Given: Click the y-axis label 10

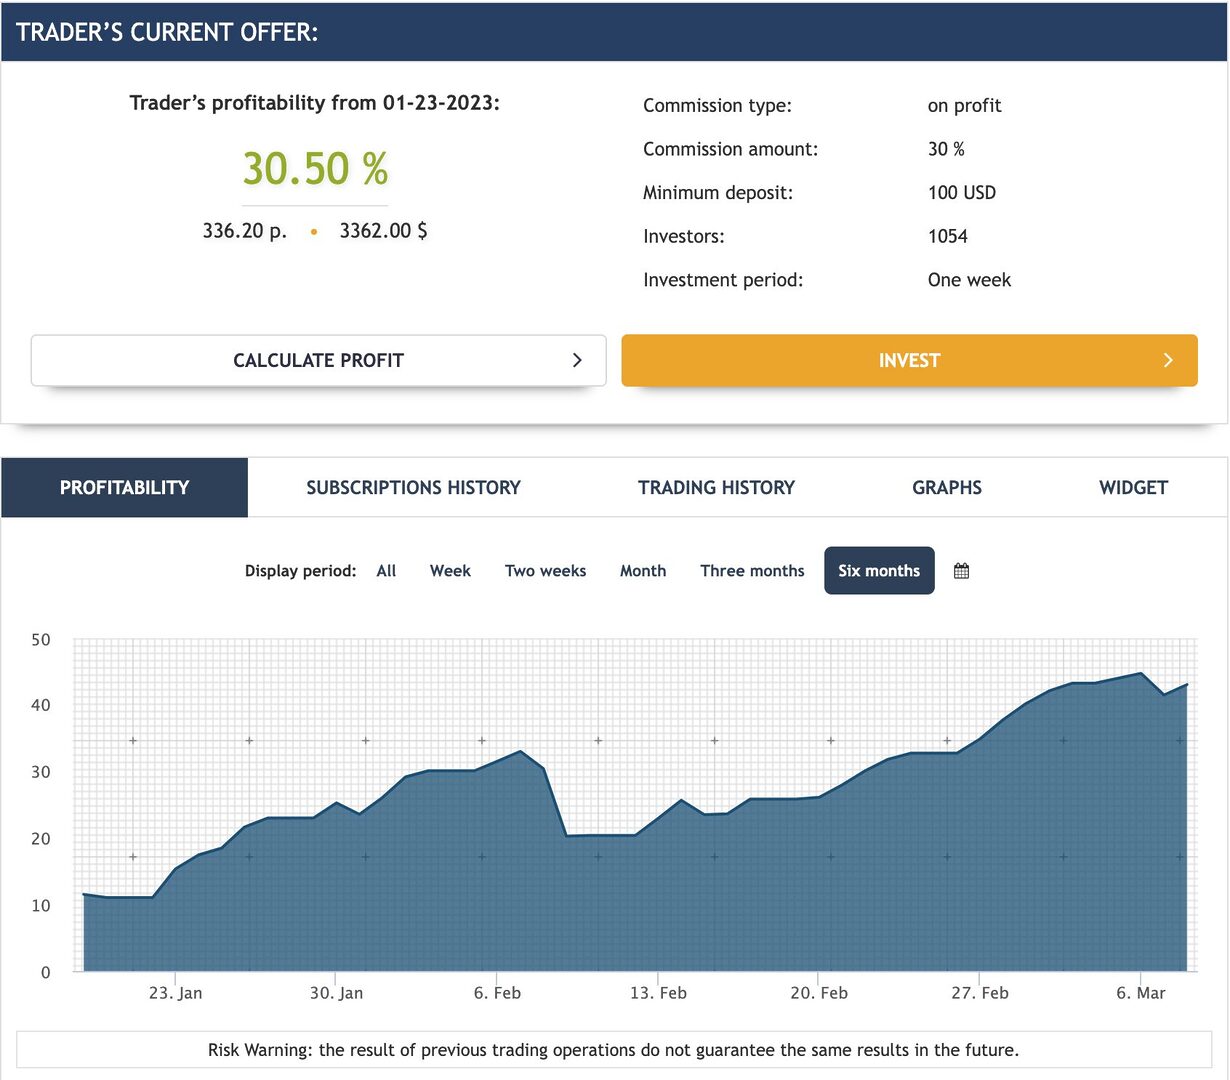Looking at the screenshot, I should pyautogui.click(x=41, y=906).
